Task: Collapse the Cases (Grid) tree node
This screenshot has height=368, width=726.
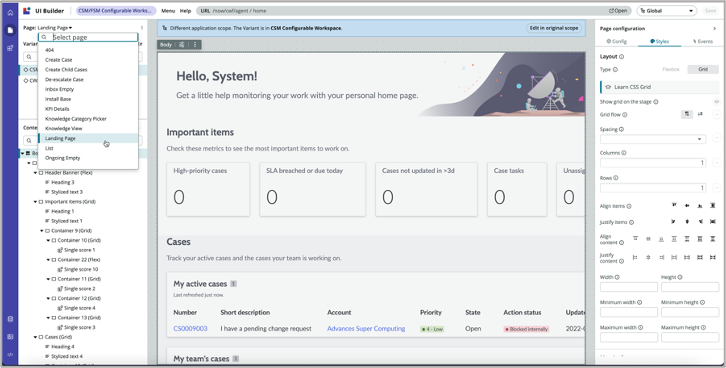Action: click(36, 337)
